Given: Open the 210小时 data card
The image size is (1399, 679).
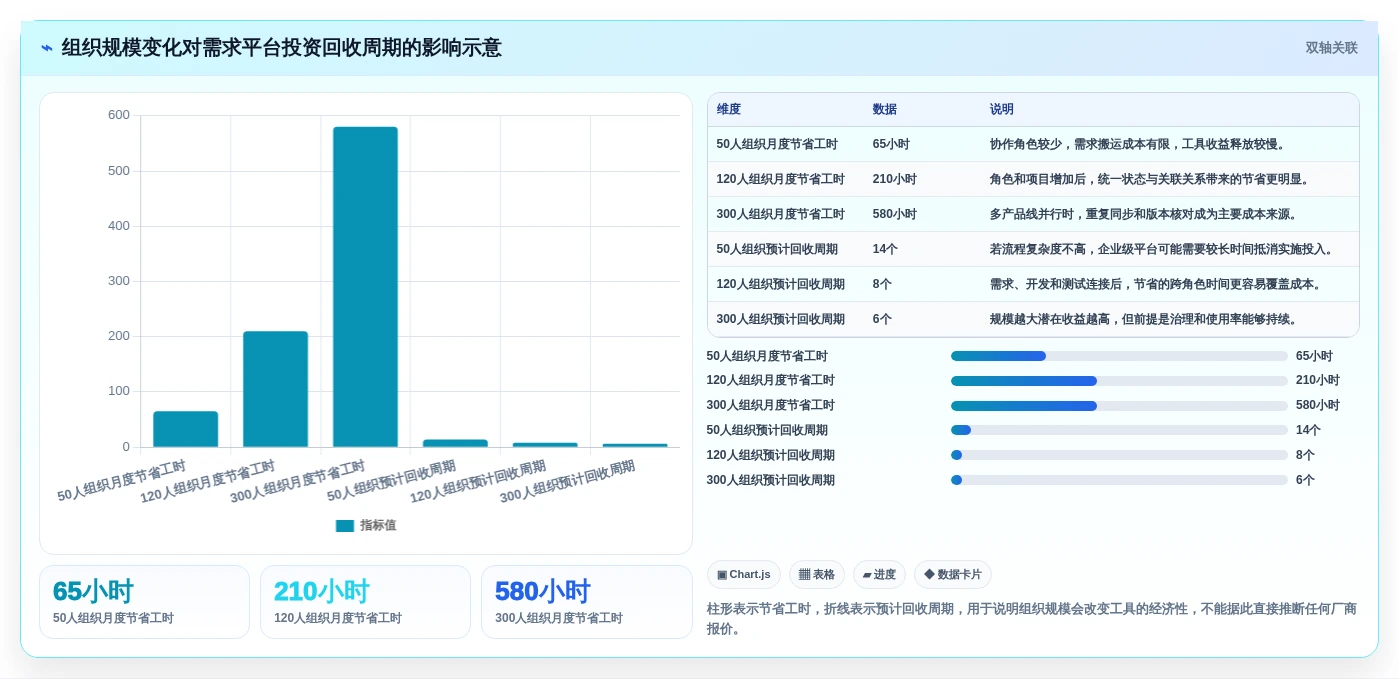Looking at the screenshot, I should click(x=365, y=602).
